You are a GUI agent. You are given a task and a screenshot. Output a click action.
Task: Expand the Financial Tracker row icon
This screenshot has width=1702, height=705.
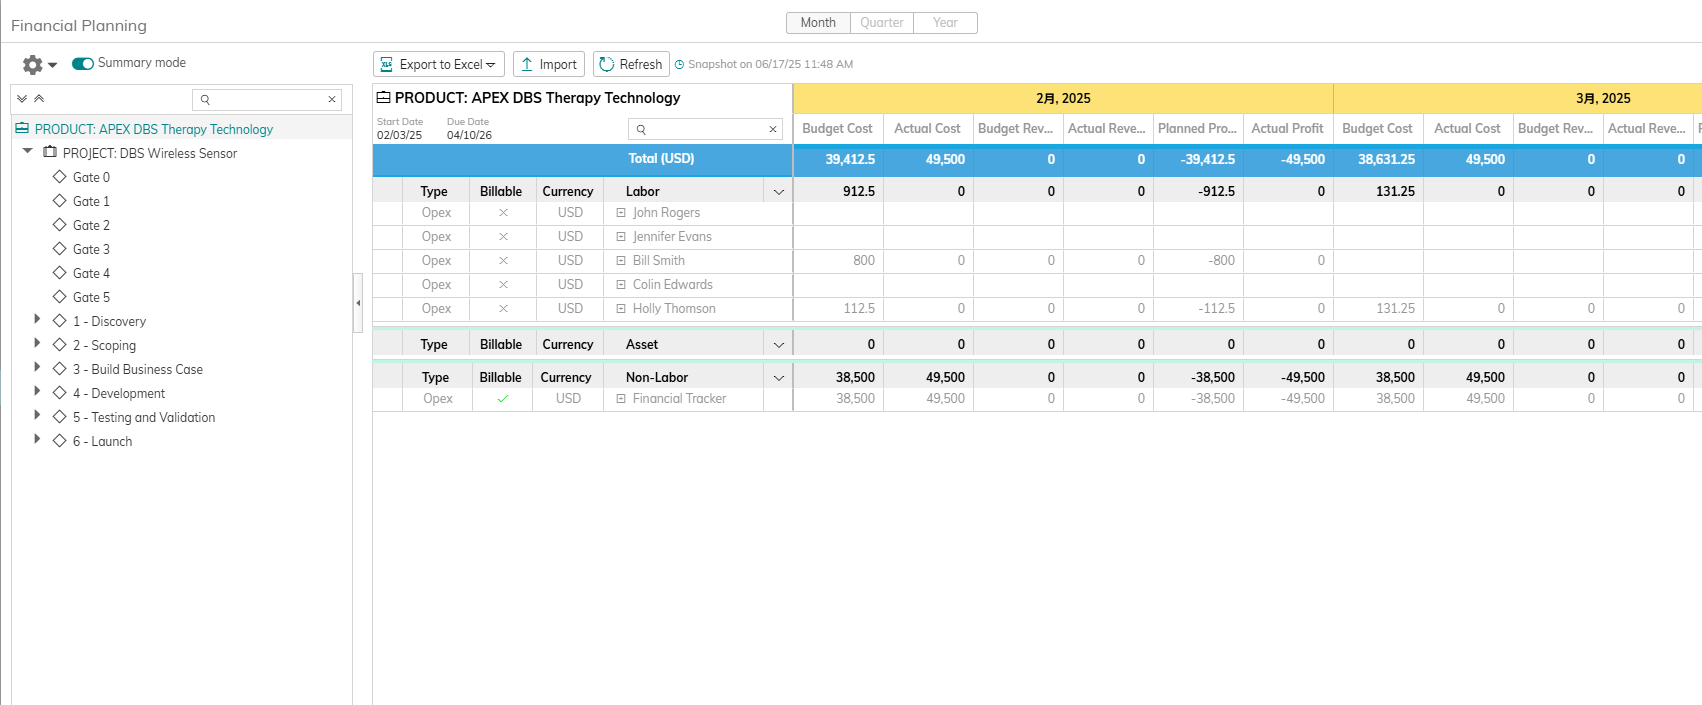621,399
